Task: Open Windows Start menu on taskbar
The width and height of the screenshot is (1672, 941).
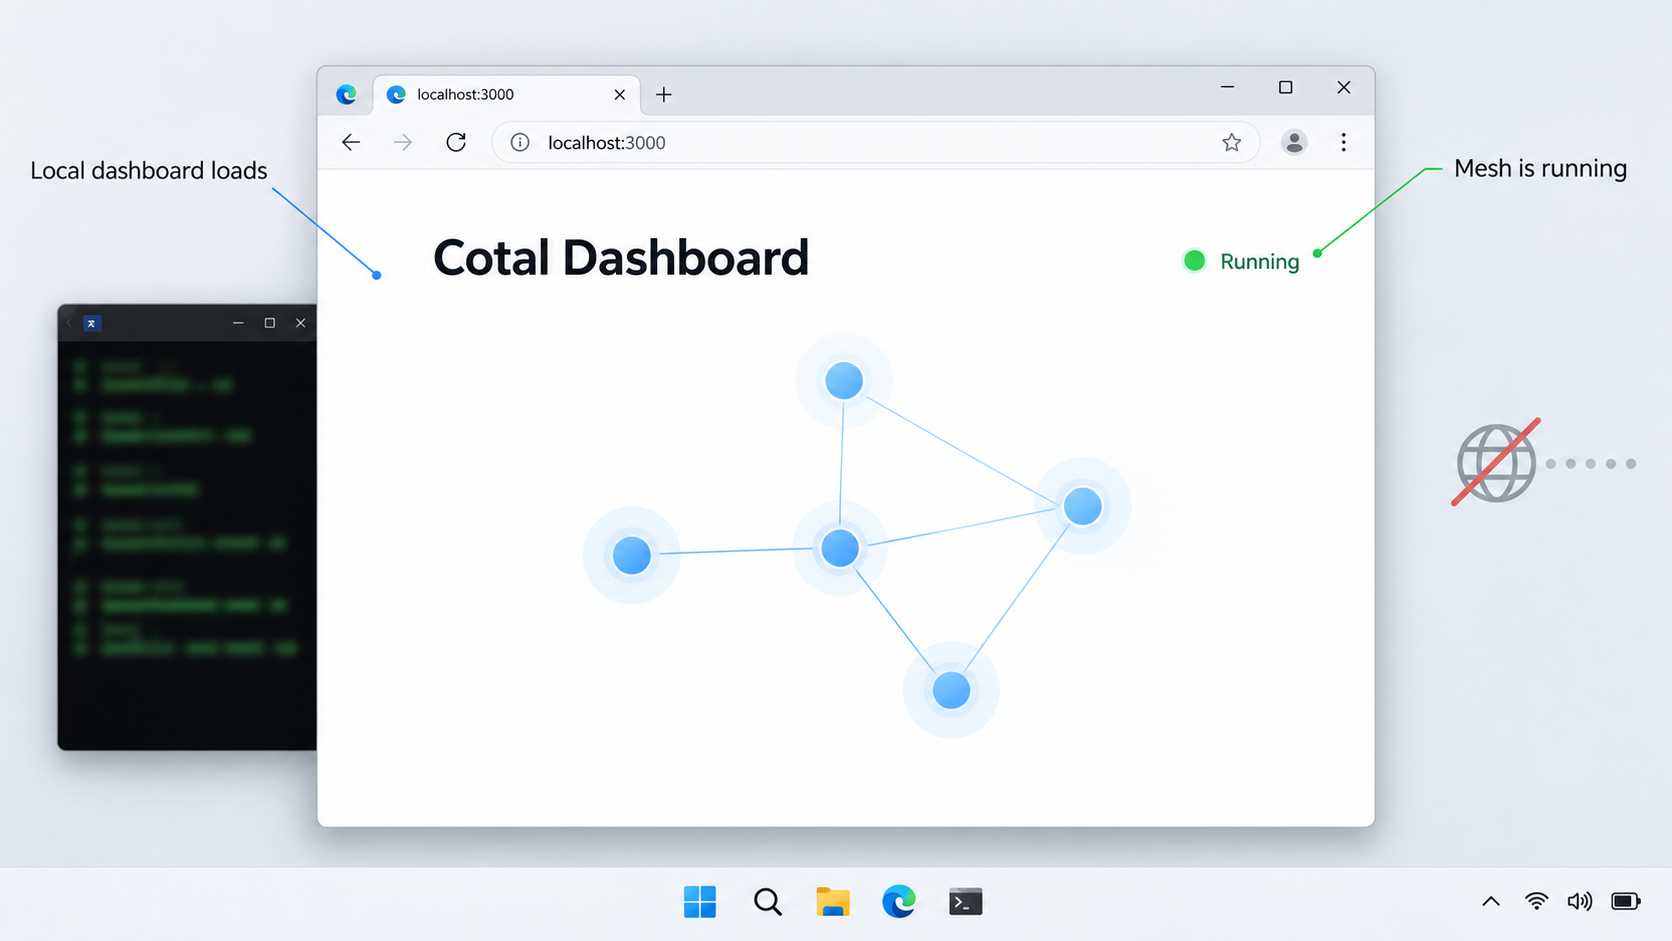Action: point(700,902)
